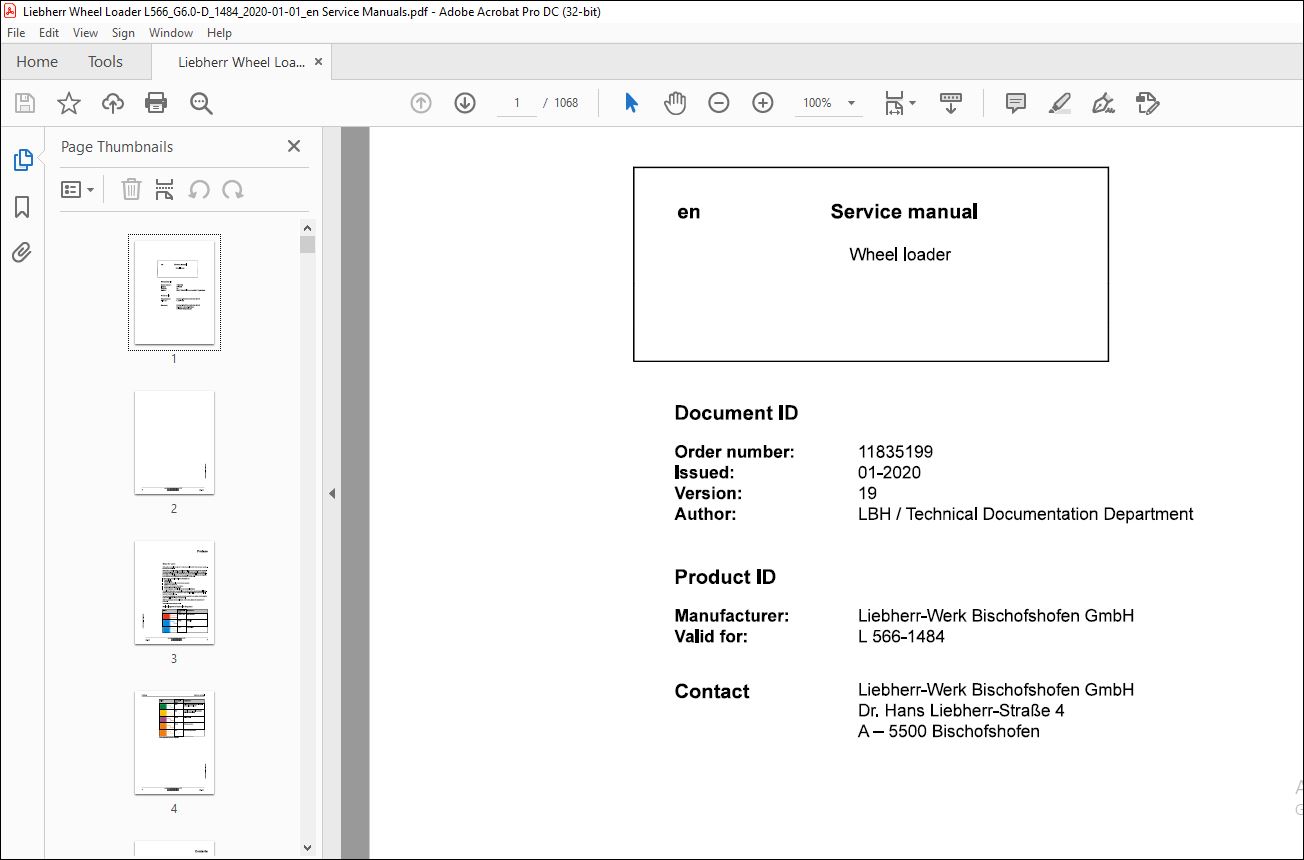Open fit page options icon
The width and height of the screenshot is (1304, 860).
click(900, 103)
